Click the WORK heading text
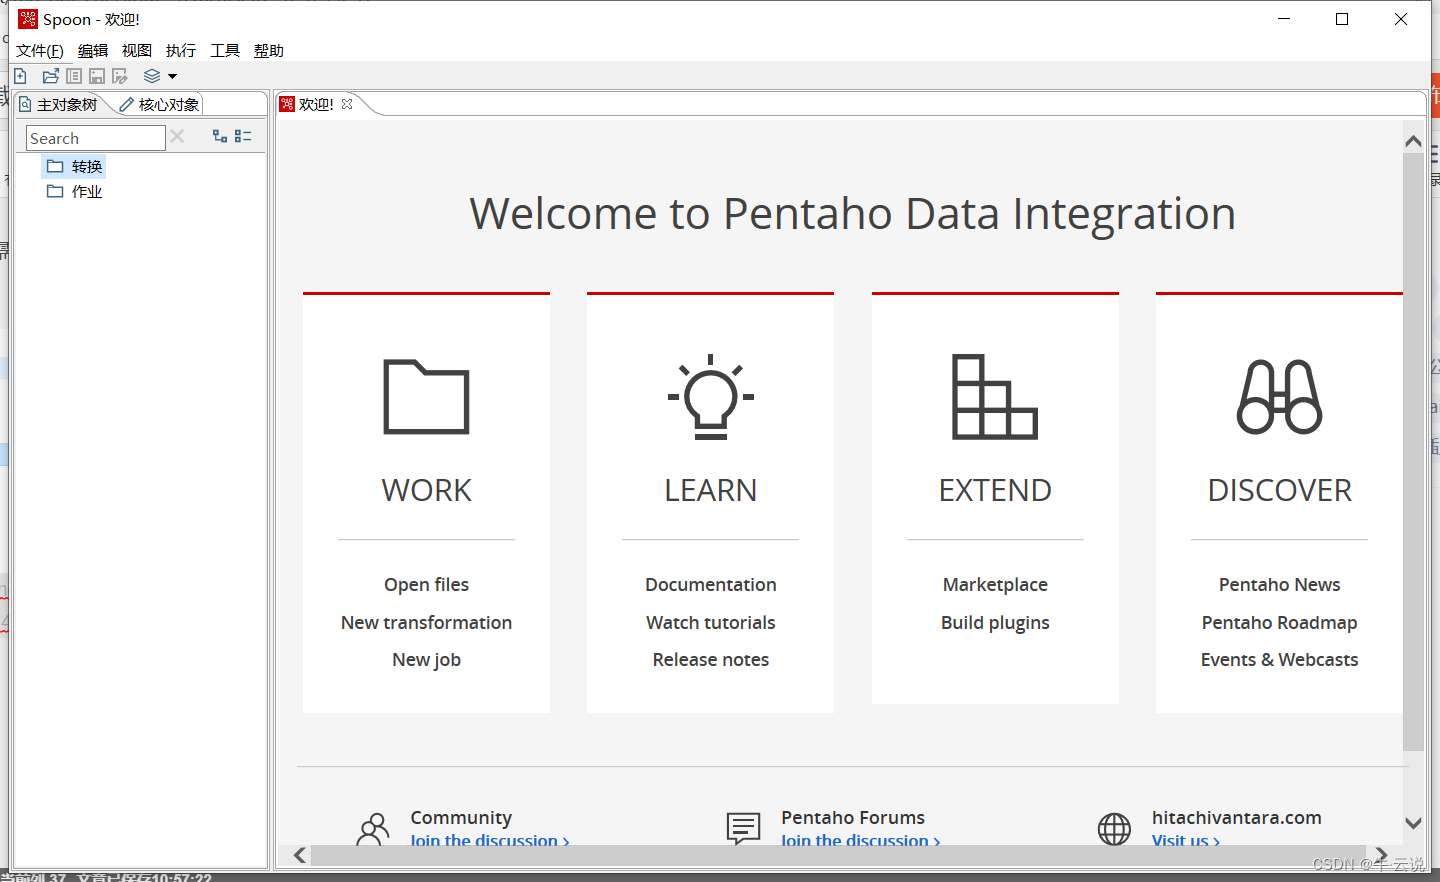 (426, 490)
